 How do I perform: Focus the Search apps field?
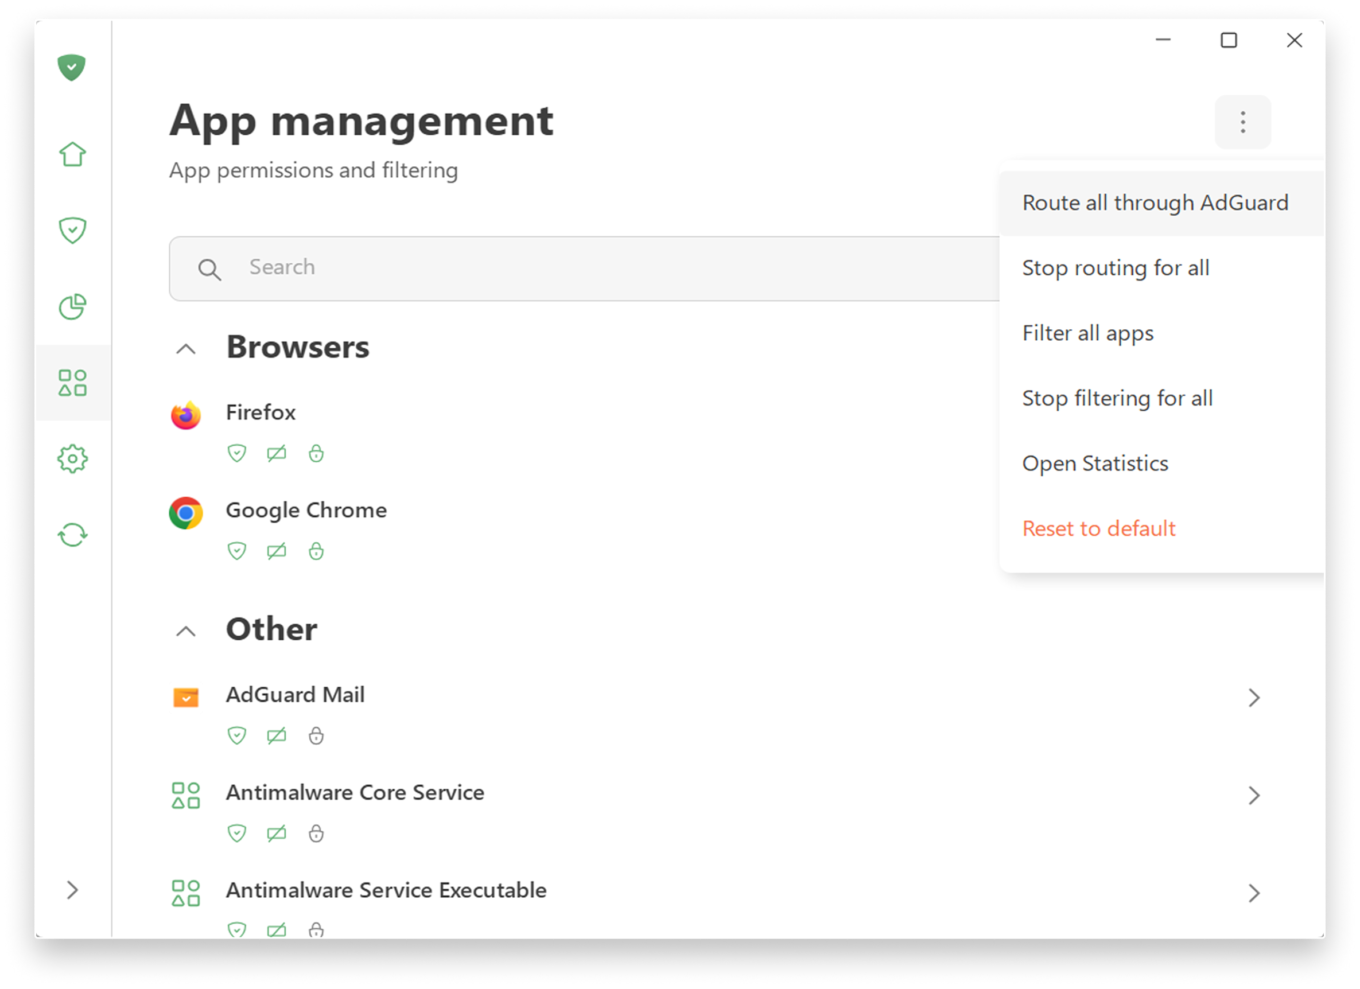[585, 268]
